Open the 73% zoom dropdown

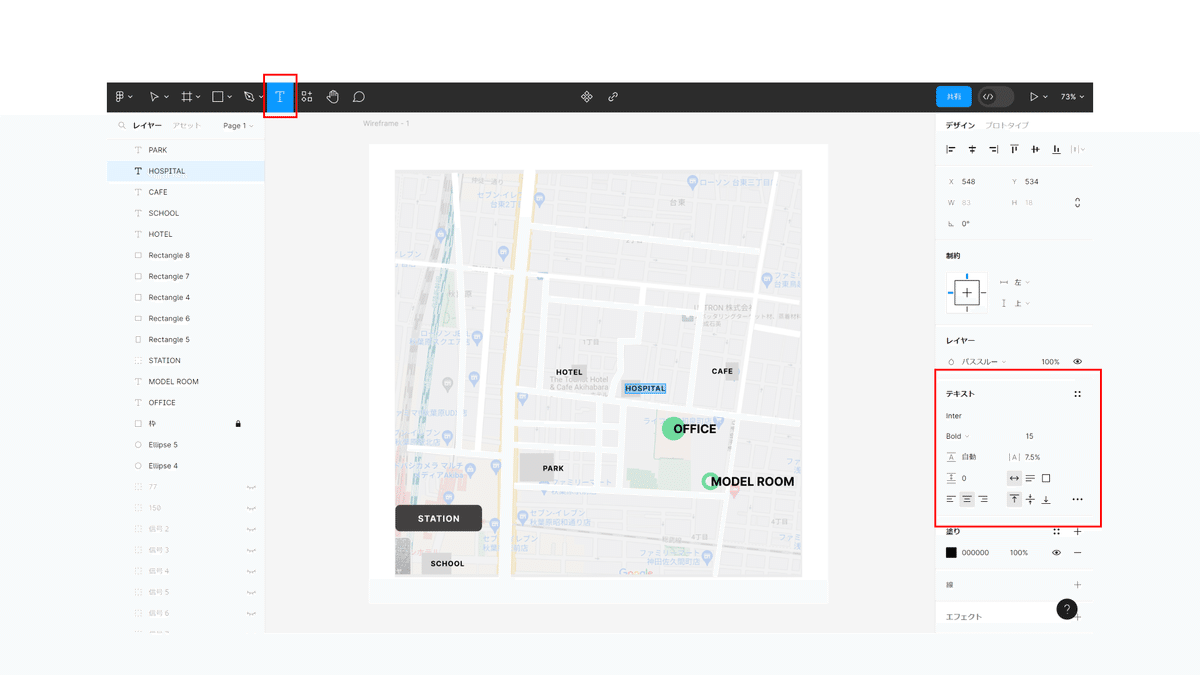point(1072,97)
